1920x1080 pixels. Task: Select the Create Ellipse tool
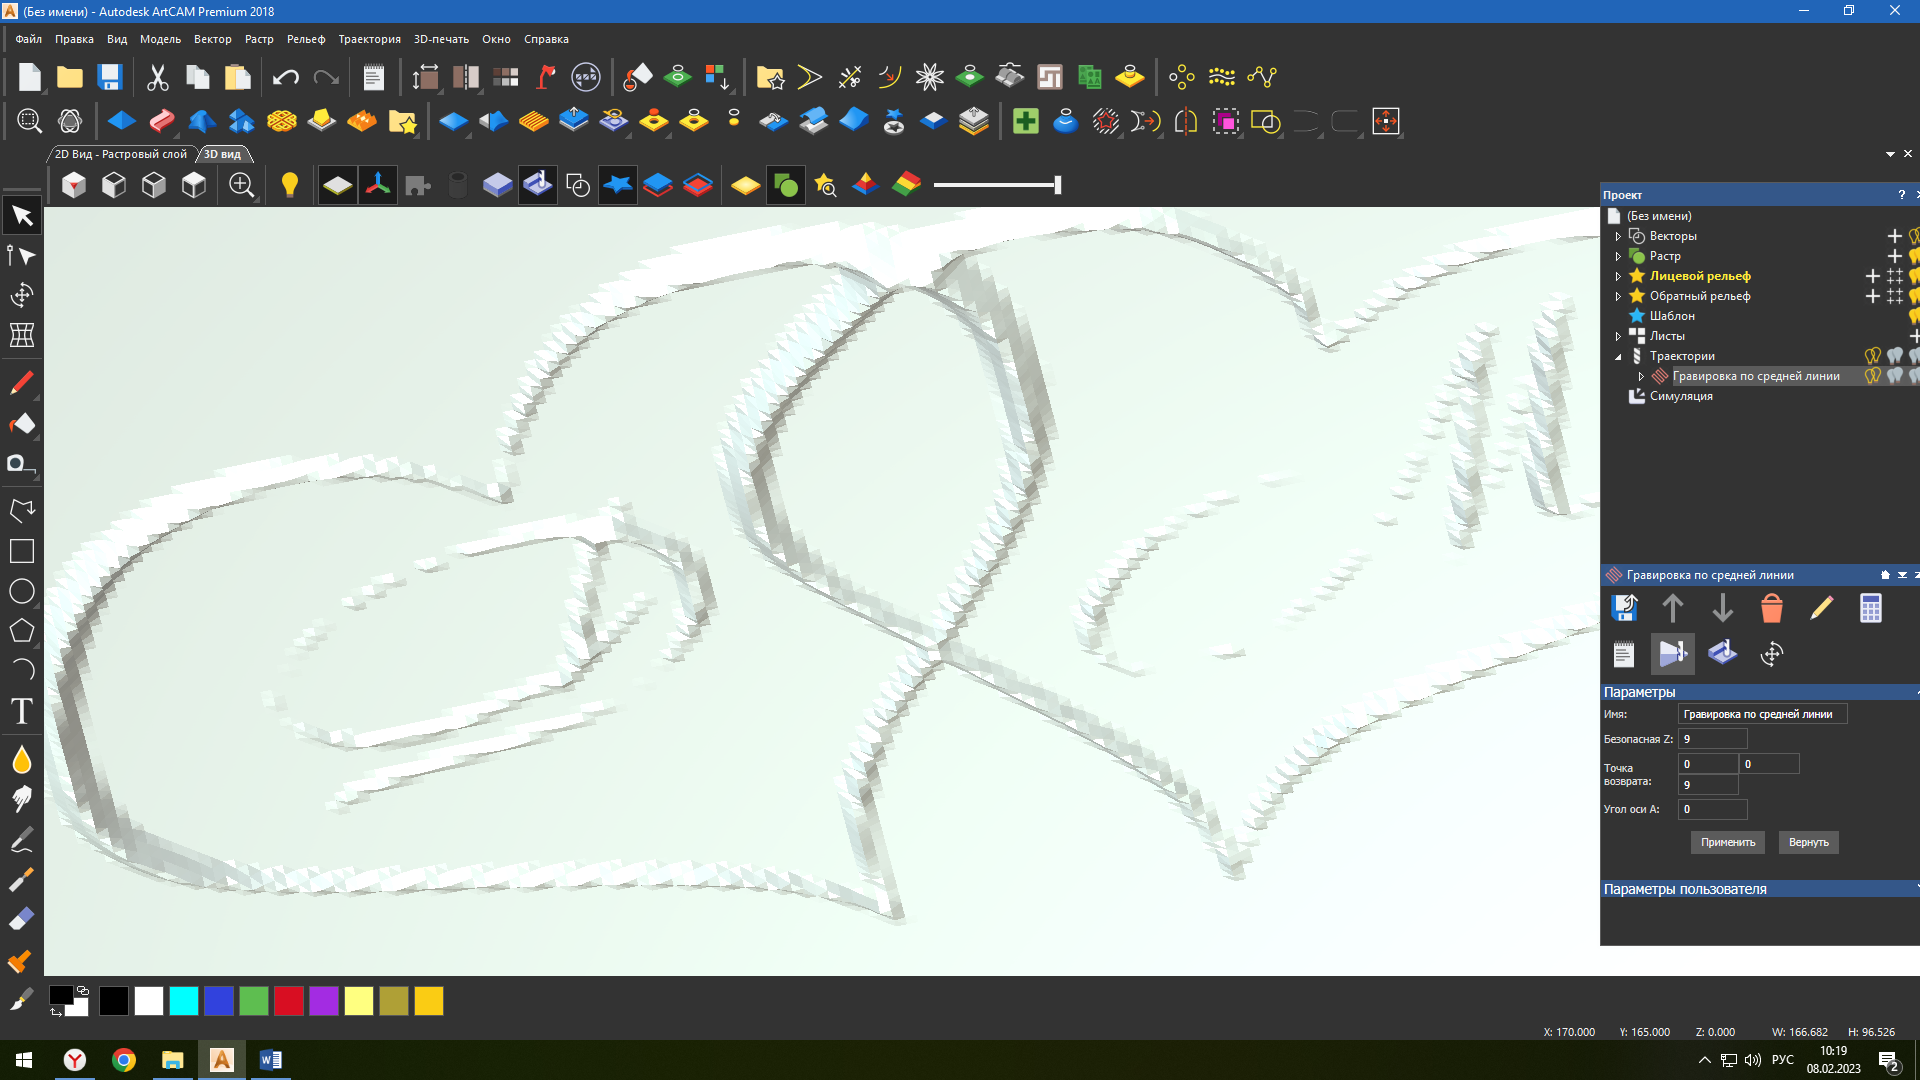point(22,591)
